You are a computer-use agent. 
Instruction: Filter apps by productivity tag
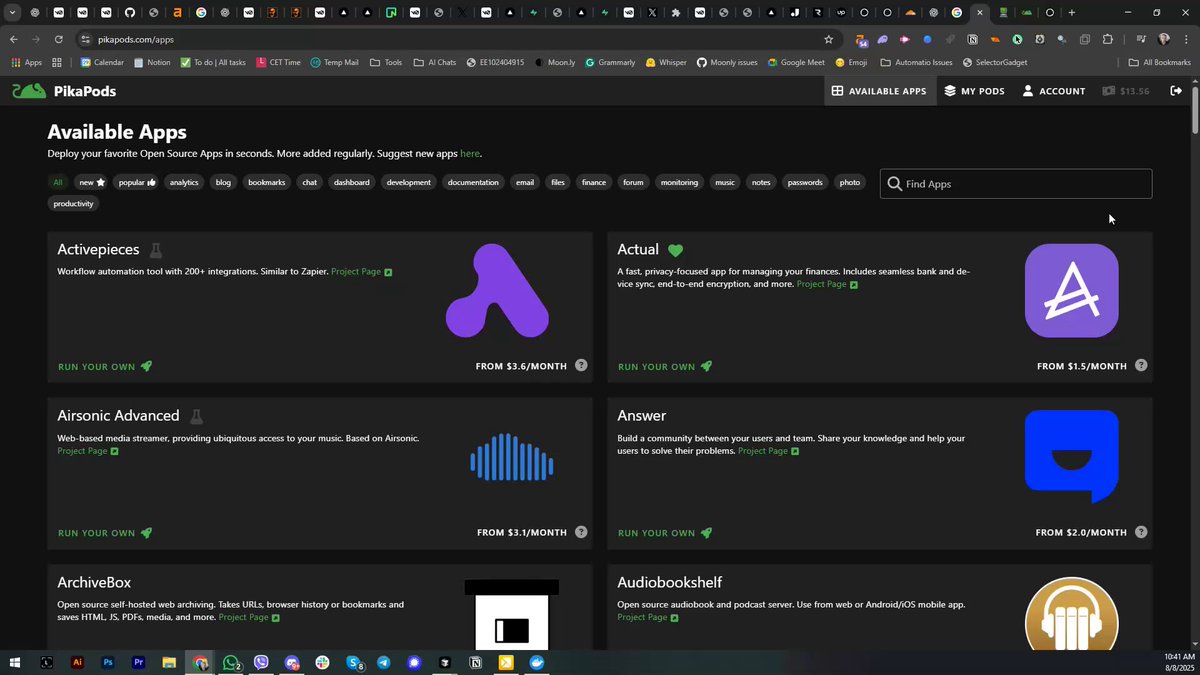click(73, 203)
